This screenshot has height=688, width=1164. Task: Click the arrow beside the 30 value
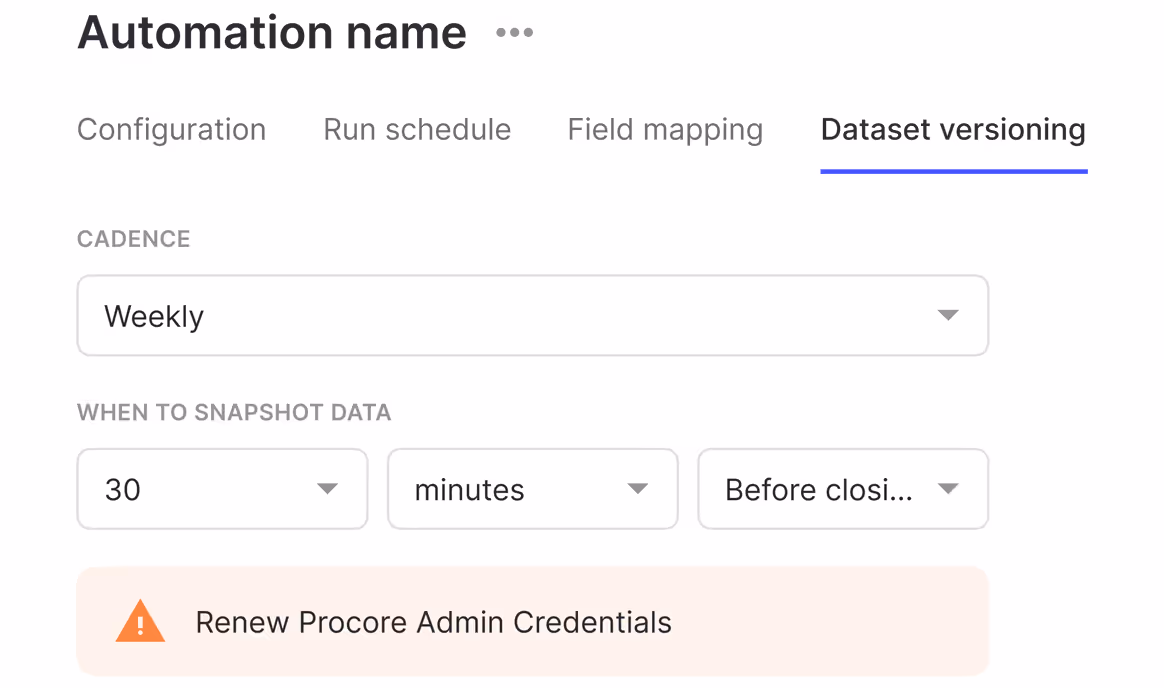click(x=327, y=489)
